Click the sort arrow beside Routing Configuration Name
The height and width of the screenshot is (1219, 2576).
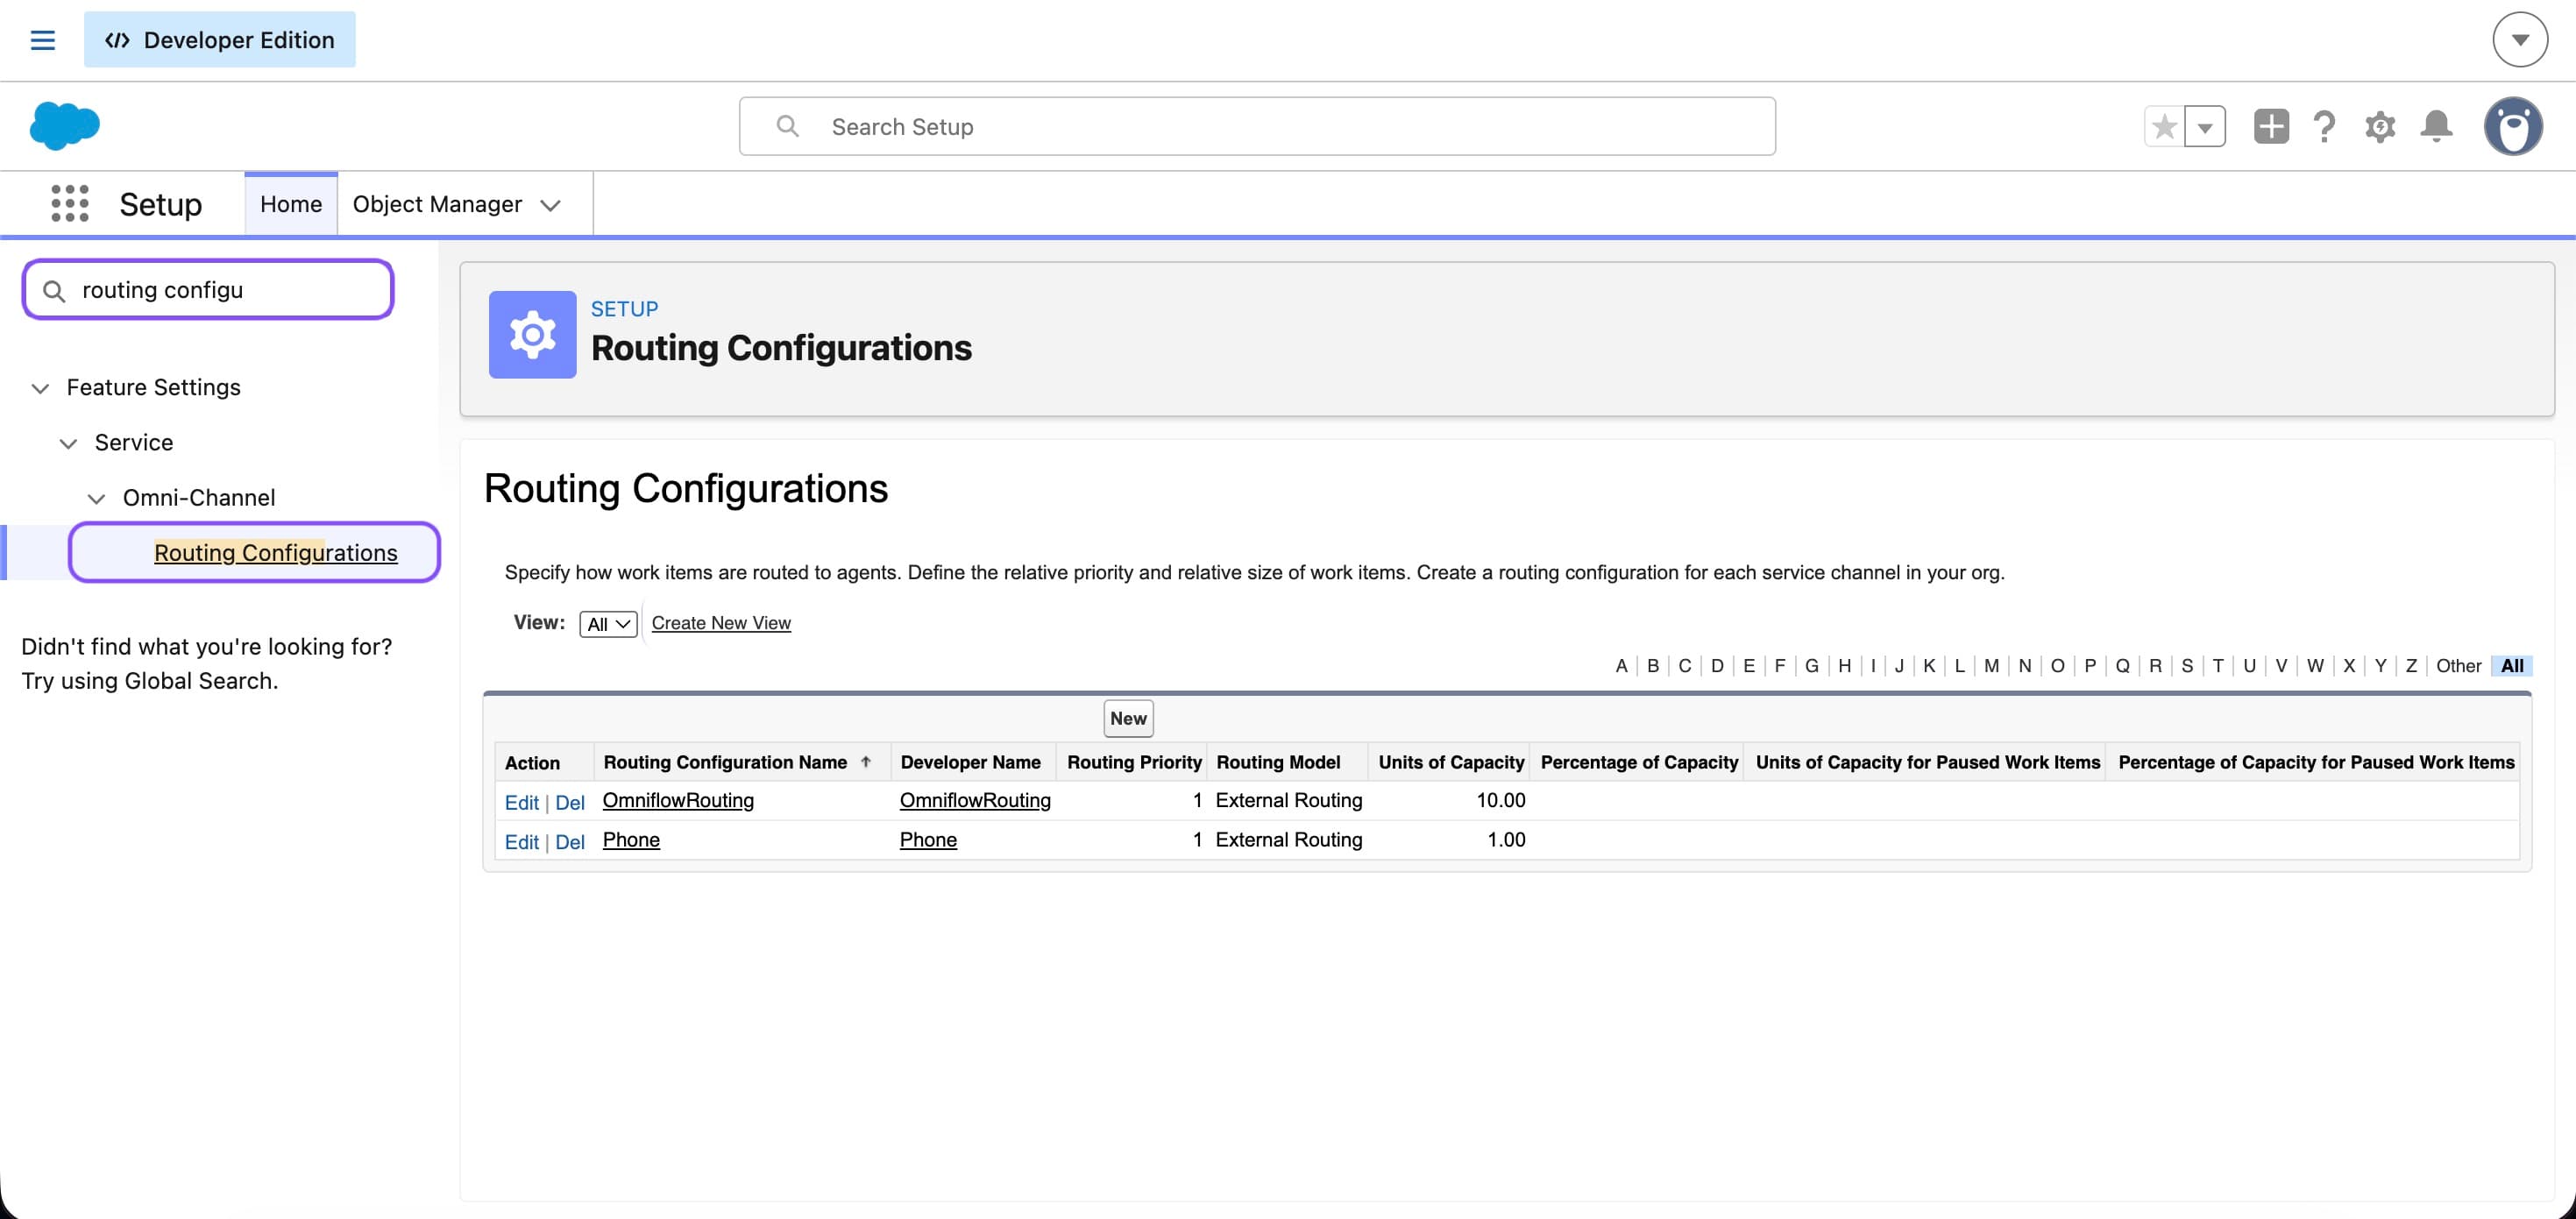(866, 761)
